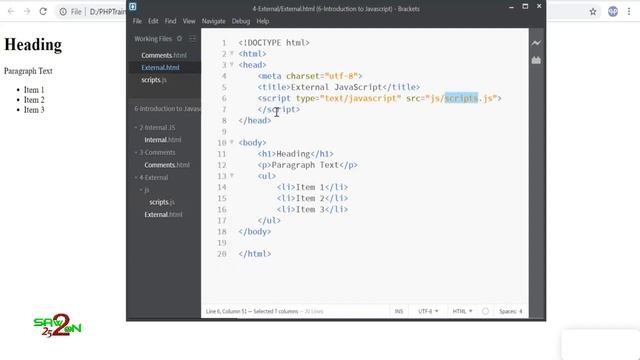Screen dimensions: 640x360
Task: Click Chrome's back arrow button
Action: point(11,11)
